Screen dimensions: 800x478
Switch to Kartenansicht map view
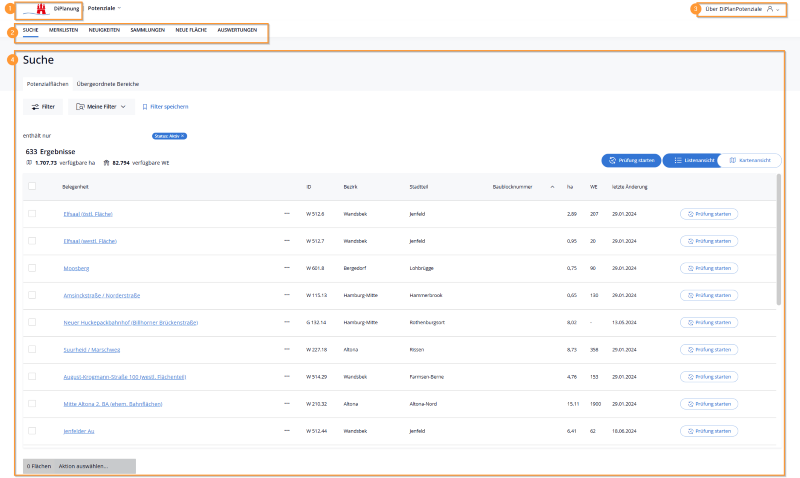(x=751, y=160)
